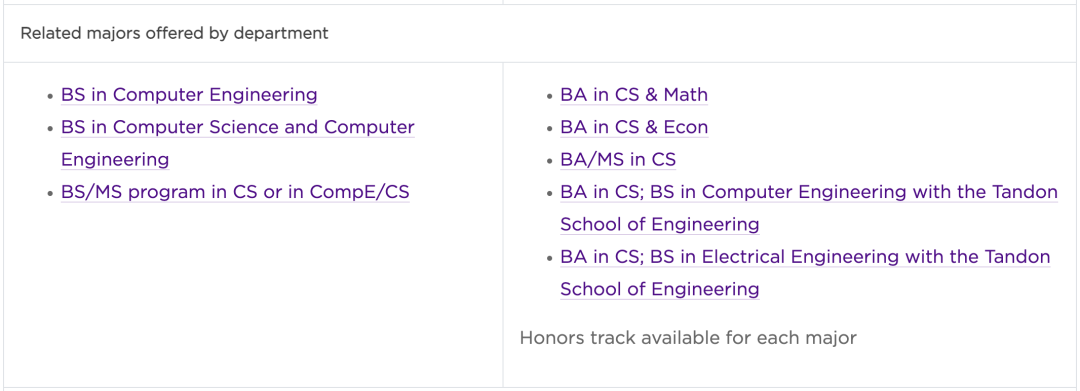Image resolution: width=1080 pixels, height=391 pixels.
Task: Open the BA in CS & Math link
Action: (x=634, y=94)
